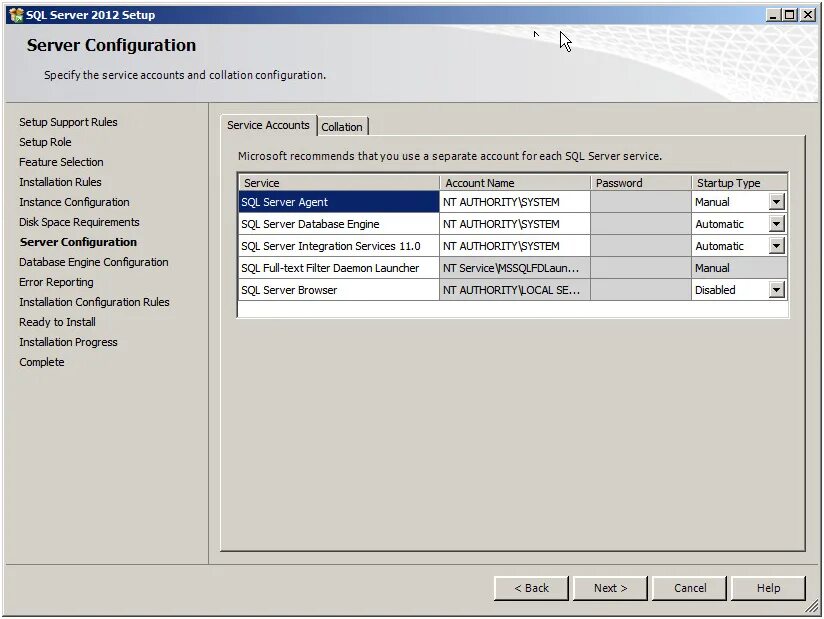This screenshot has height=619, width=824.
Task: Select the SQL Server Database Engine service cell
Action: [x=338, y=224]
